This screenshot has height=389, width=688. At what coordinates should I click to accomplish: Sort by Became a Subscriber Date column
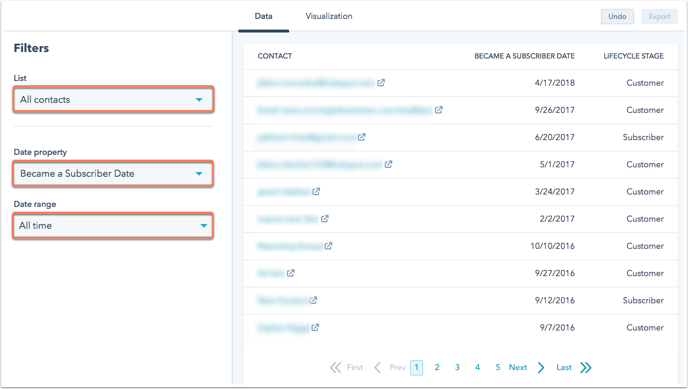[x=524, y=56]
